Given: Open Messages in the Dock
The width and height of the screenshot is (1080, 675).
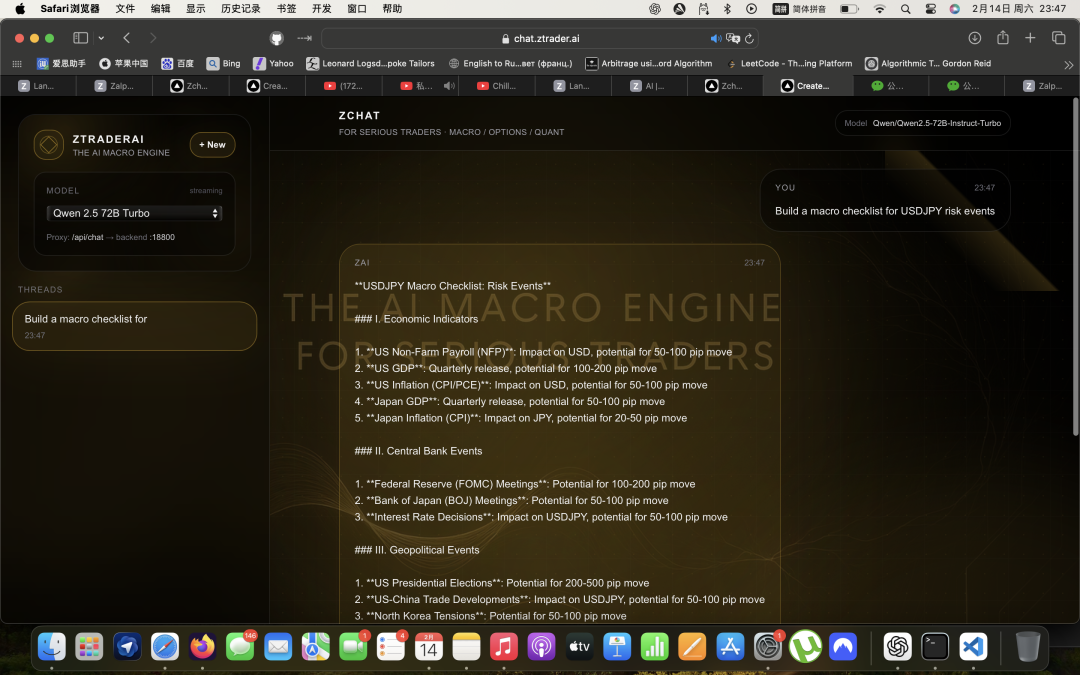Looking at the screenshot, I should tap(240, 647).
